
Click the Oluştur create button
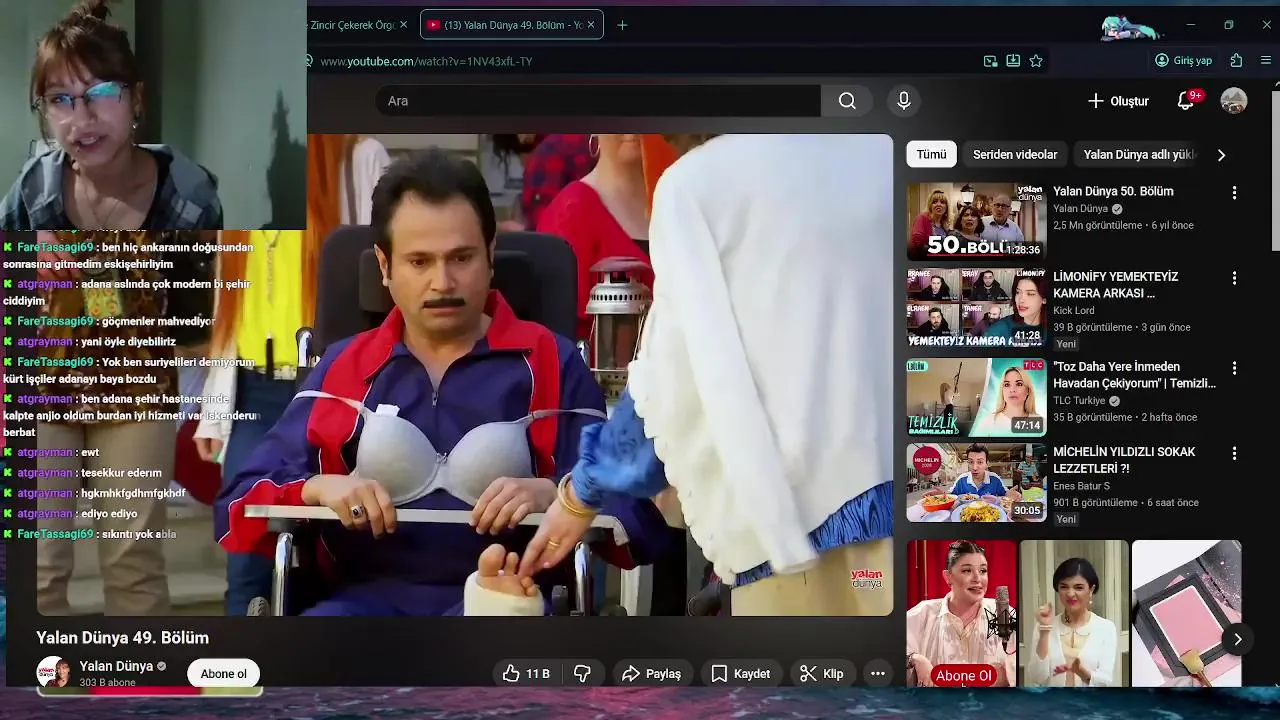point(1118,101)
